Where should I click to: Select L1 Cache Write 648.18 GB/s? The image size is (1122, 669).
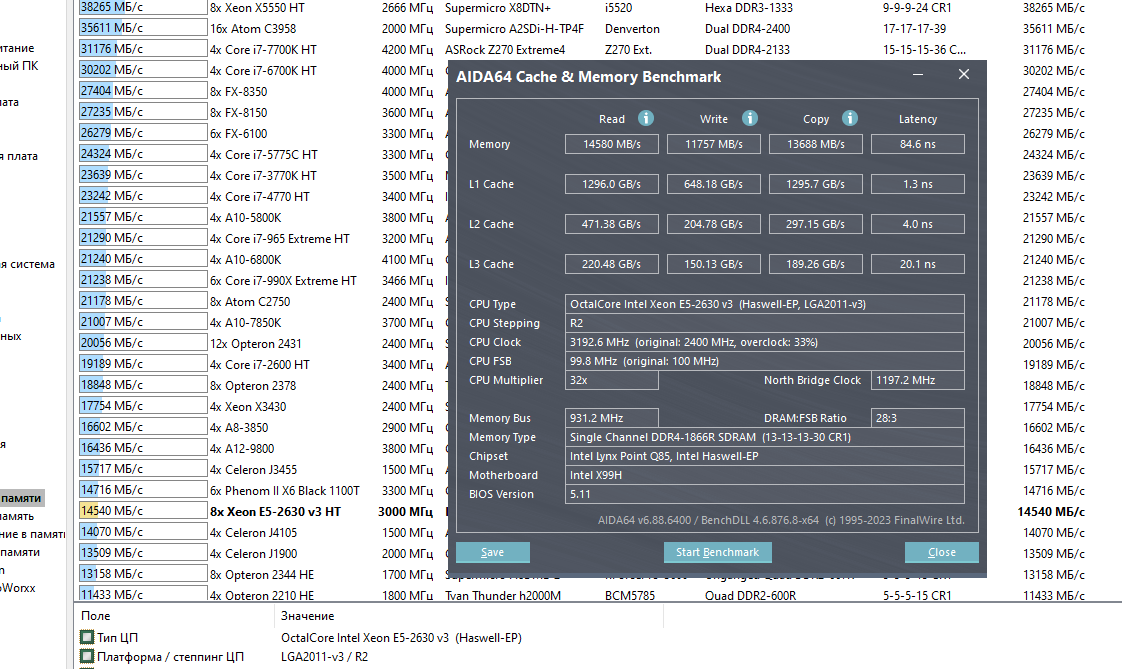click(713, 184)
